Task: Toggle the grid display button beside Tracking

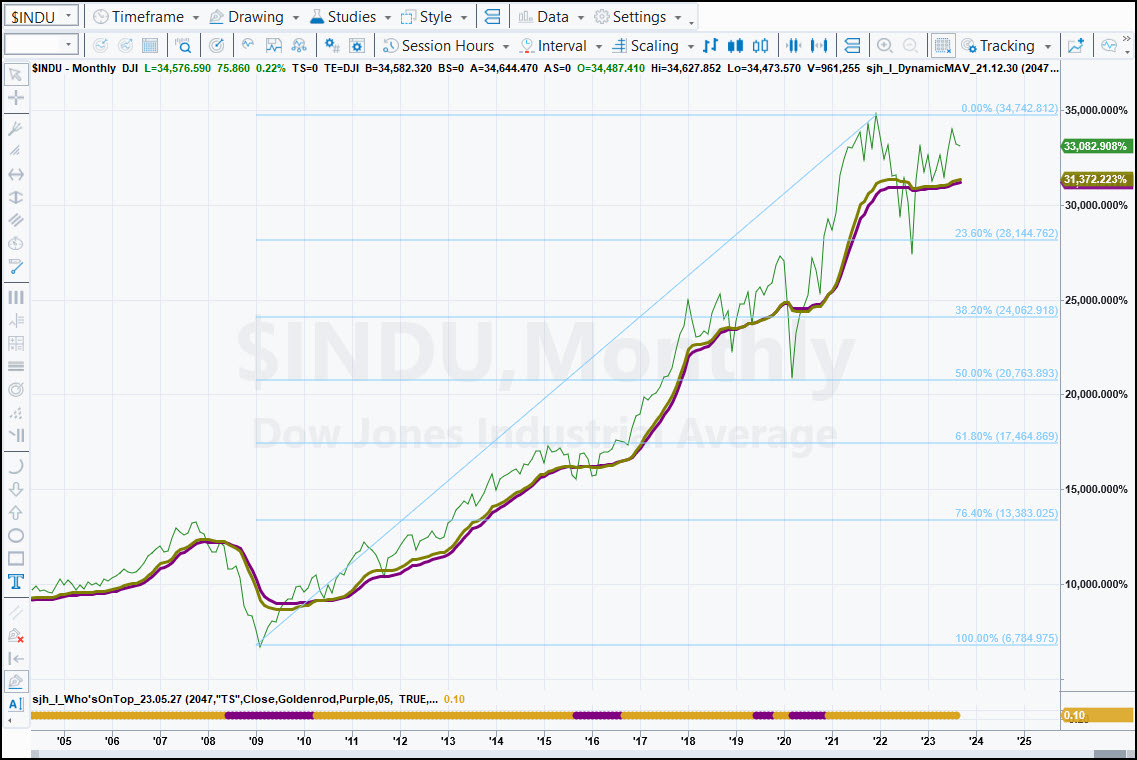Action: point(943,46)
